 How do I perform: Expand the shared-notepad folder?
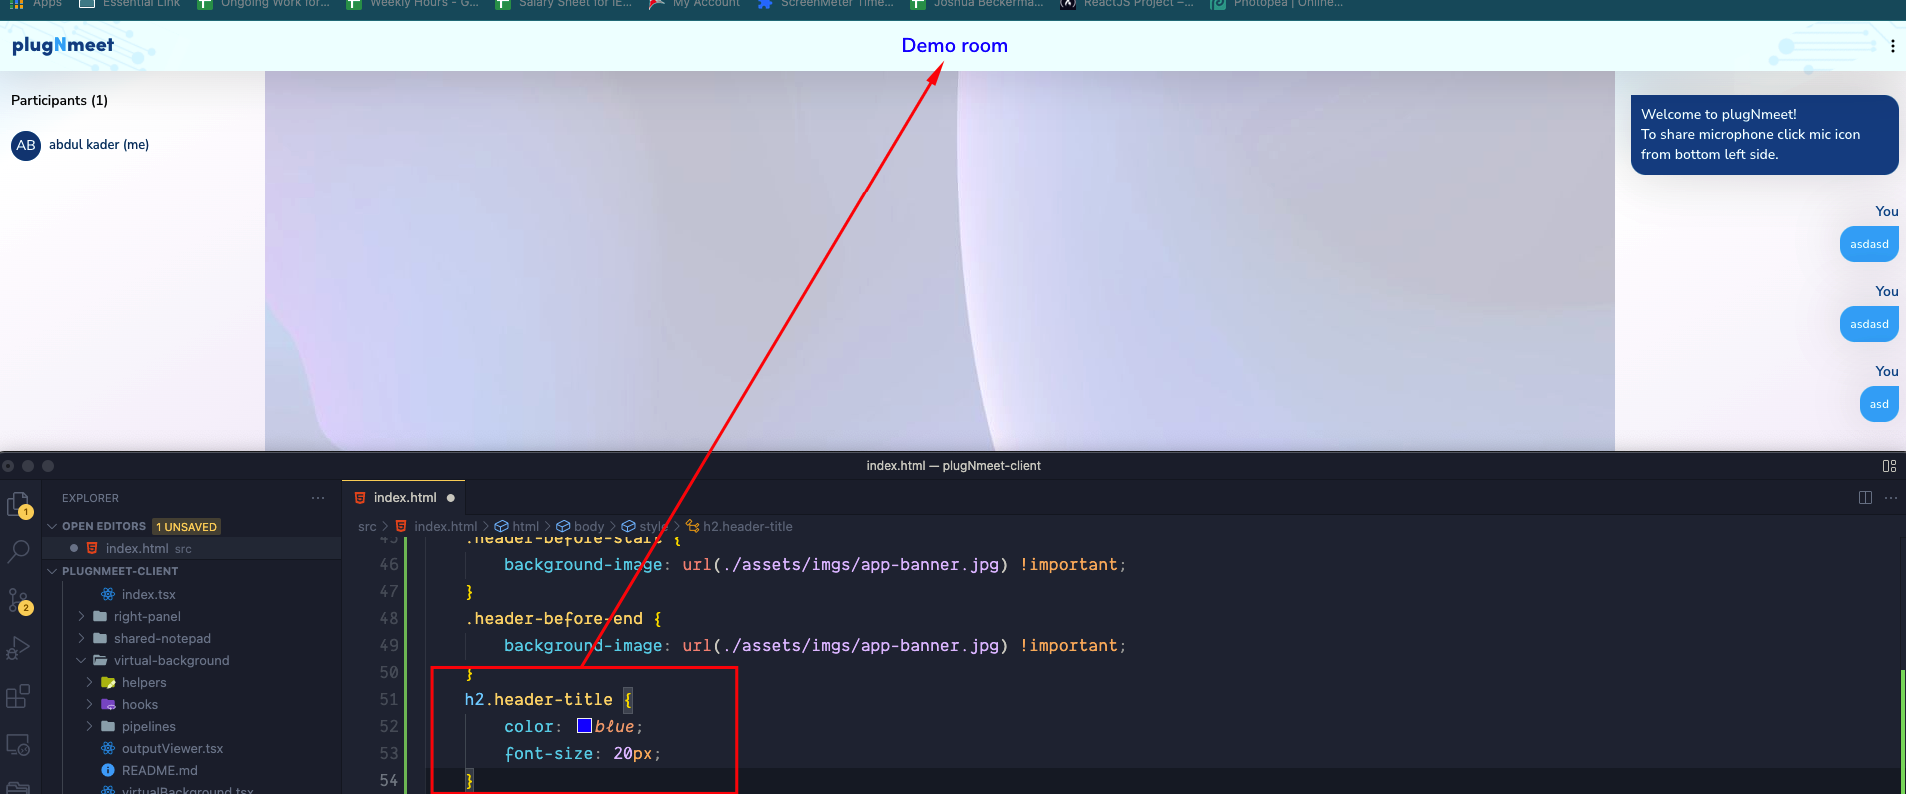[x=82, y=638]
